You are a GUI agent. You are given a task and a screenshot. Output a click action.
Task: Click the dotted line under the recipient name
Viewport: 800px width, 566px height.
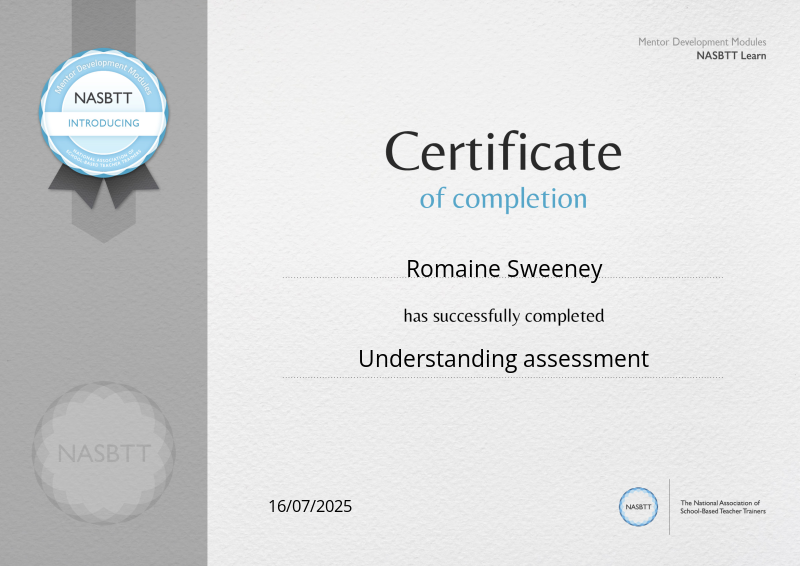pos(503,278)
